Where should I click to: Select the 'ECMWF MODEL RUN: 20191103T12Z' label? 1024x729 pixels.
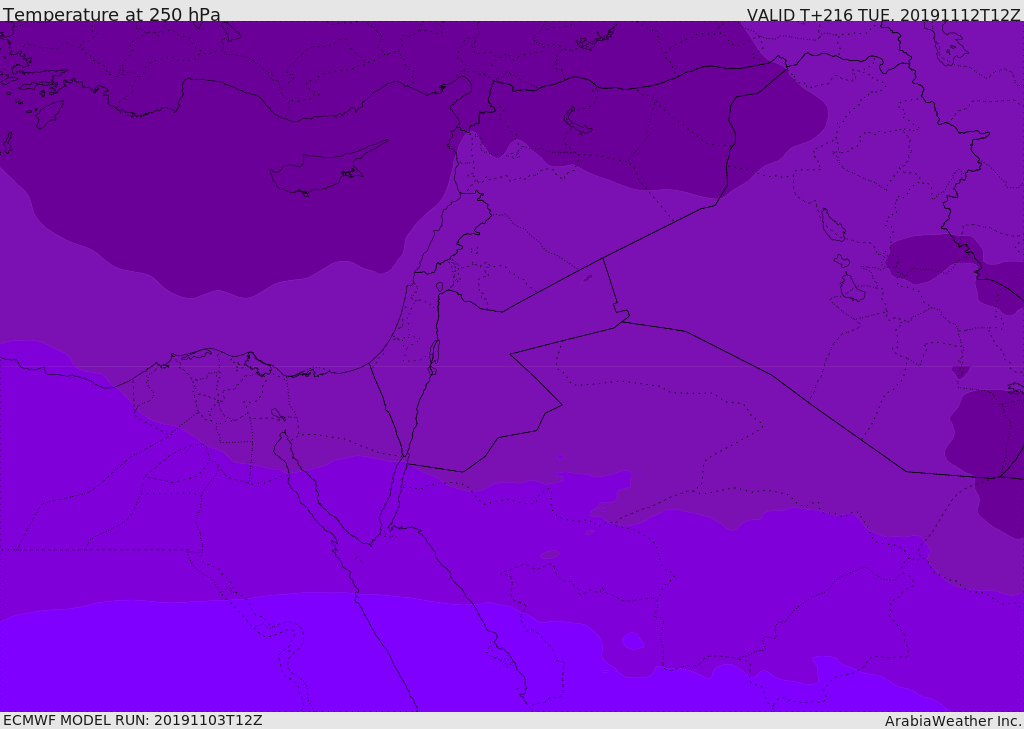[133, 720]
